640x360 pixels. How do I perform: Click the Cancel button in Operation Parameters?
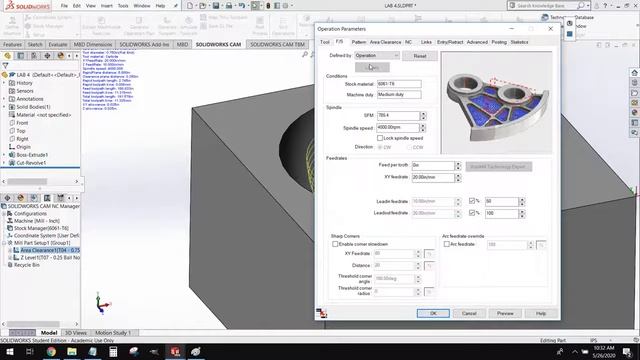click(469, 313)
